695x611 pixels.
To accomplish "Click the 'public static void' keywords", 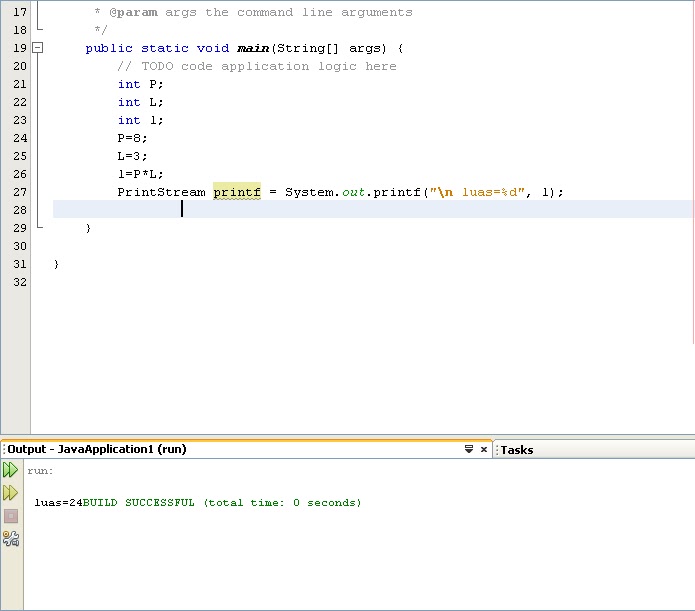I will click(157, 48).
